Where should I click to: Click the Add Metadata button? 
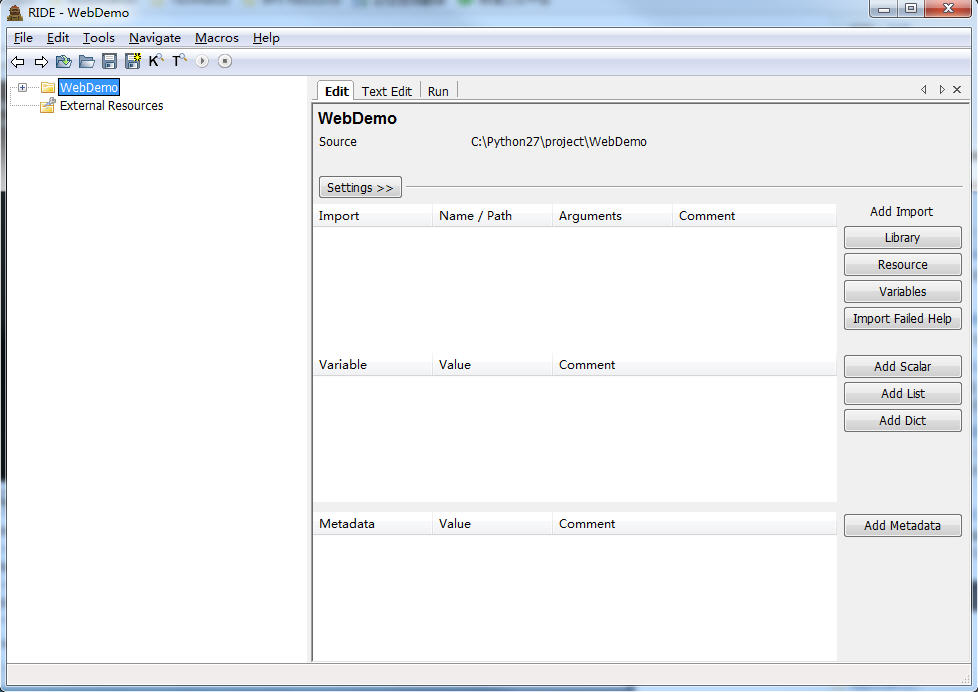903,525
